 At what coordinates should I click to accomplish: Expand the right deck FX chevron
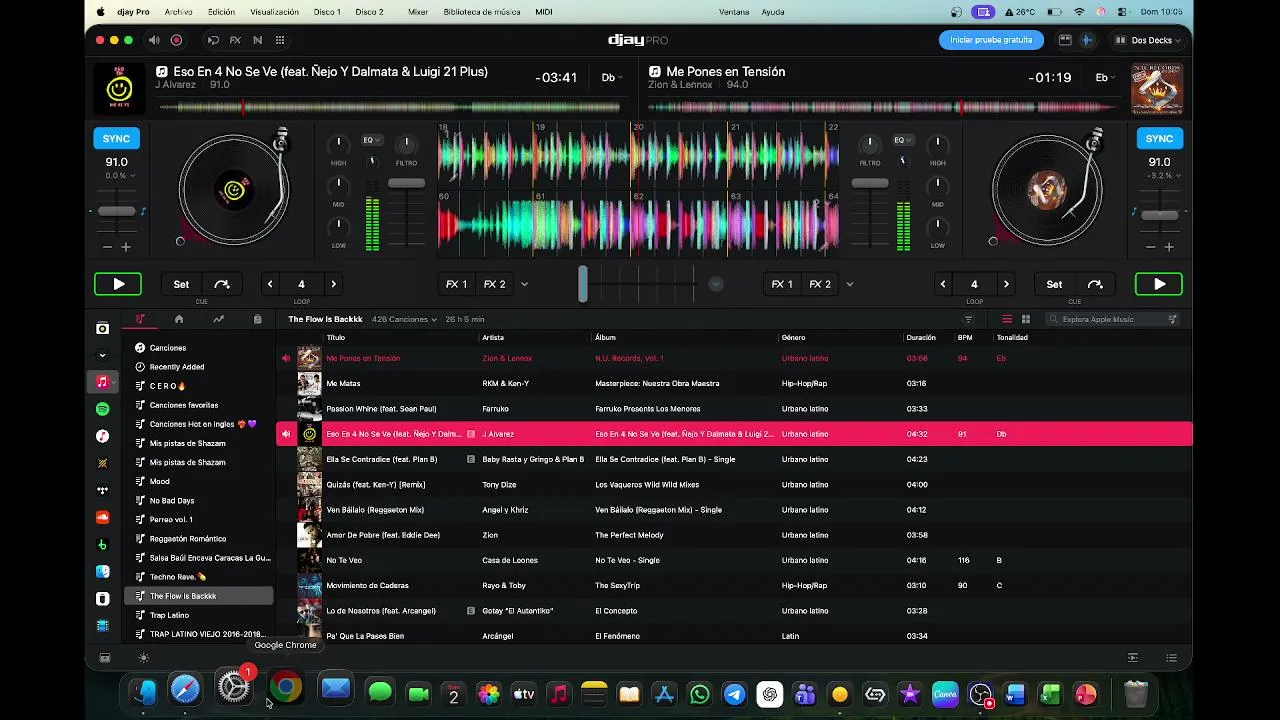click(850, 284)
